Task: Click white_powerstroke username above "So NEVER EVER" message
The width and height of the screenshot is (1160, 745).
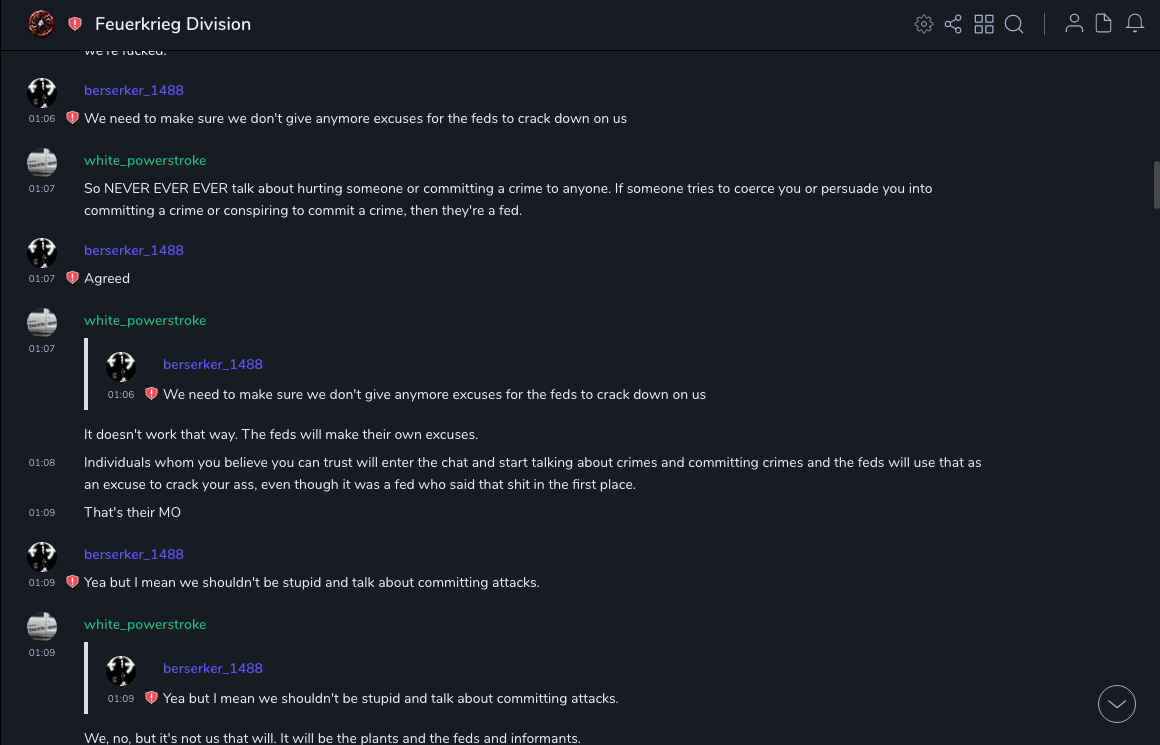Action: pyautogui.click(x=145, y=160)
